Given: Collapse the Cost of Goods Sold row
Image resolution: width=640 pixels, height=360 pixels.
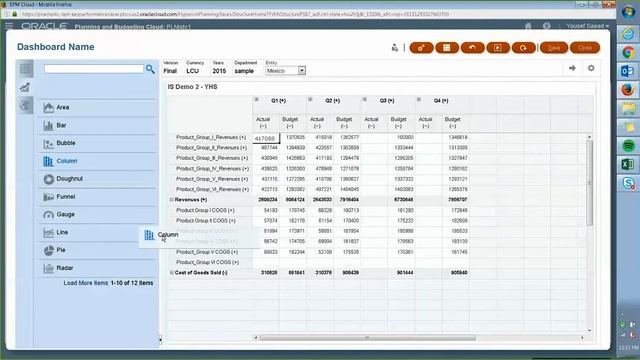Looking at the screenshot, I should (171, 272).
